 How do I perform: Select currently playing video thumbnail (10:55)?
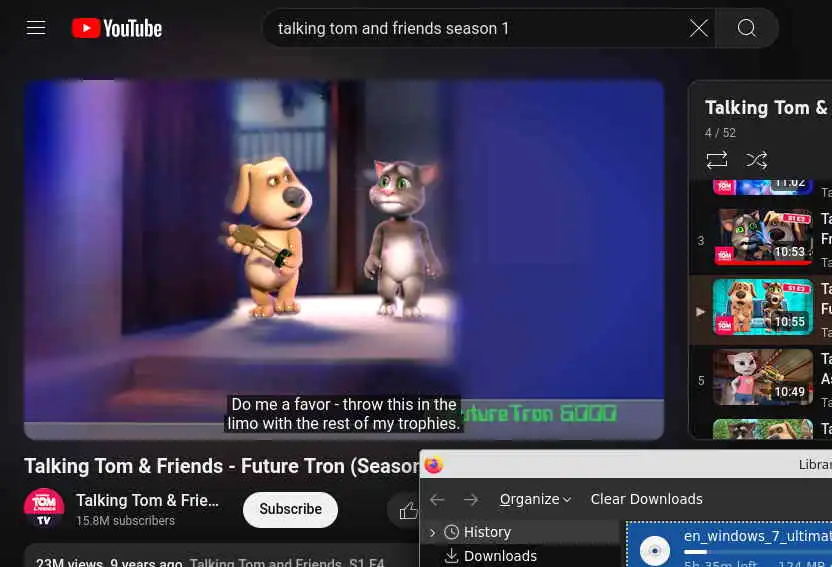(x=762, y=307)
